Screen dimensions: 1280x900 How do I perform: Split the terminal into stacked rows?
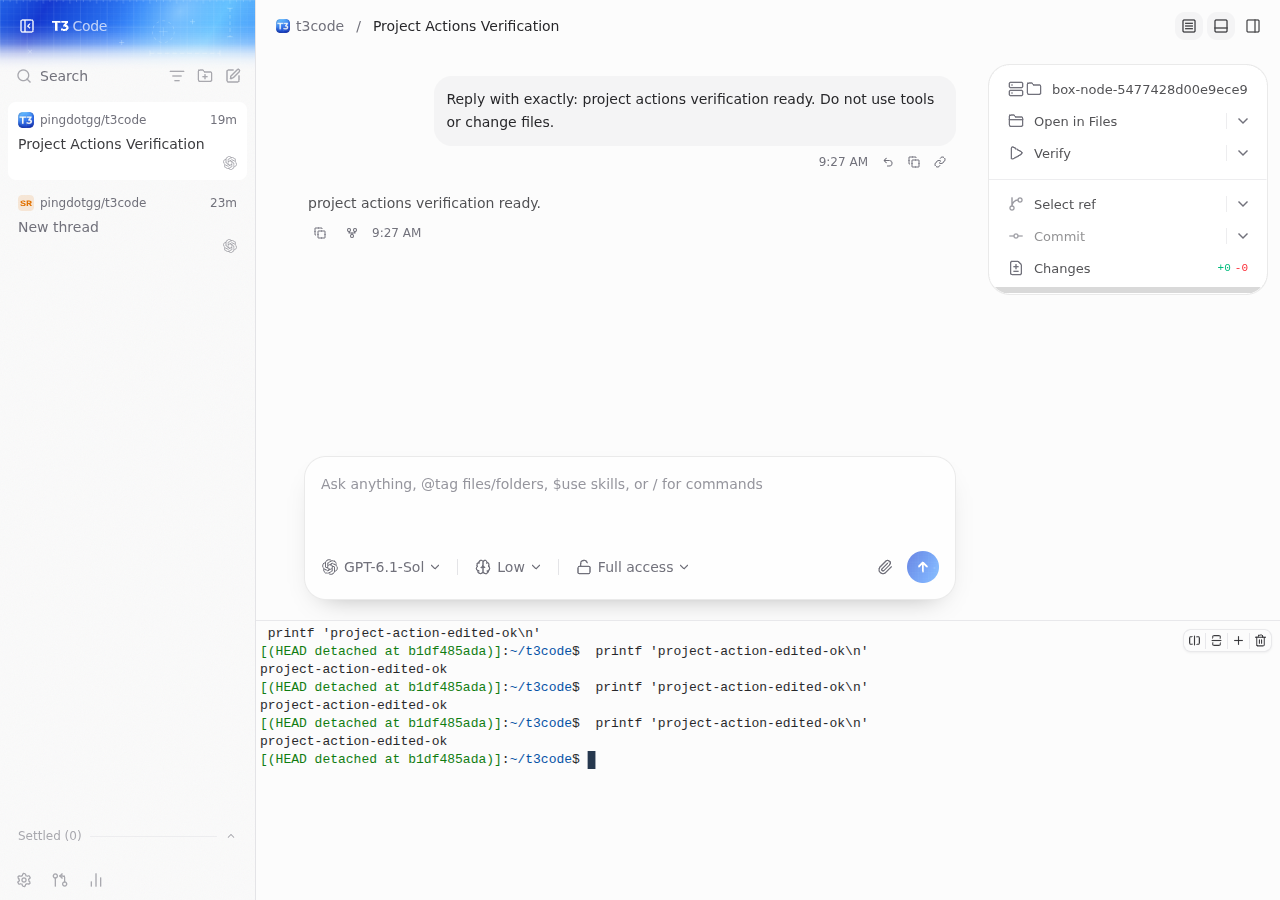[1216, 640]
